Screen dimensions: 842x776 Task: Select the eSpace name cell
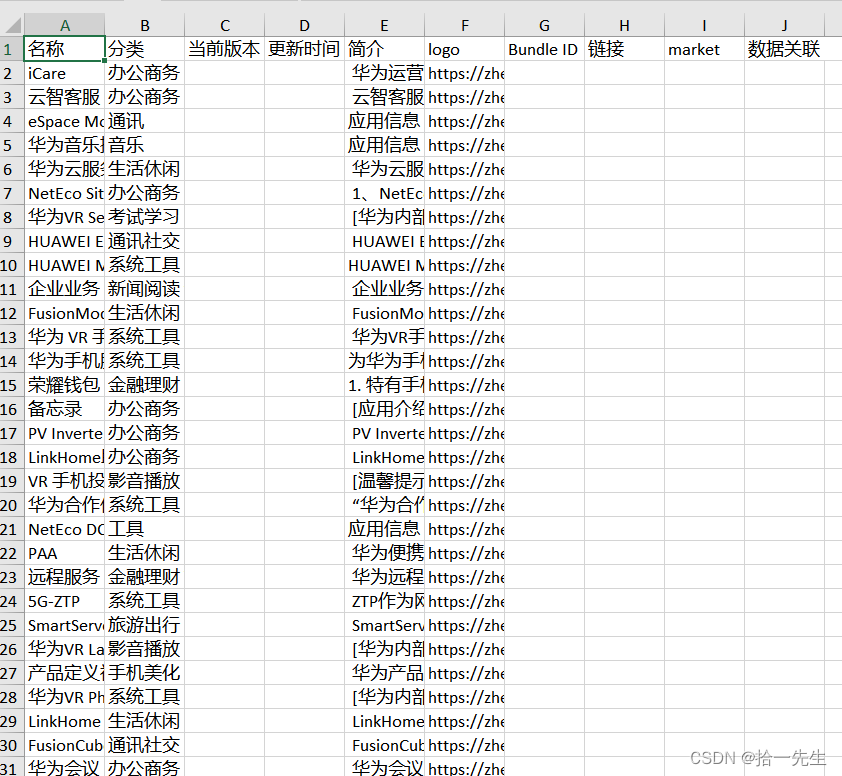point(64,121)
